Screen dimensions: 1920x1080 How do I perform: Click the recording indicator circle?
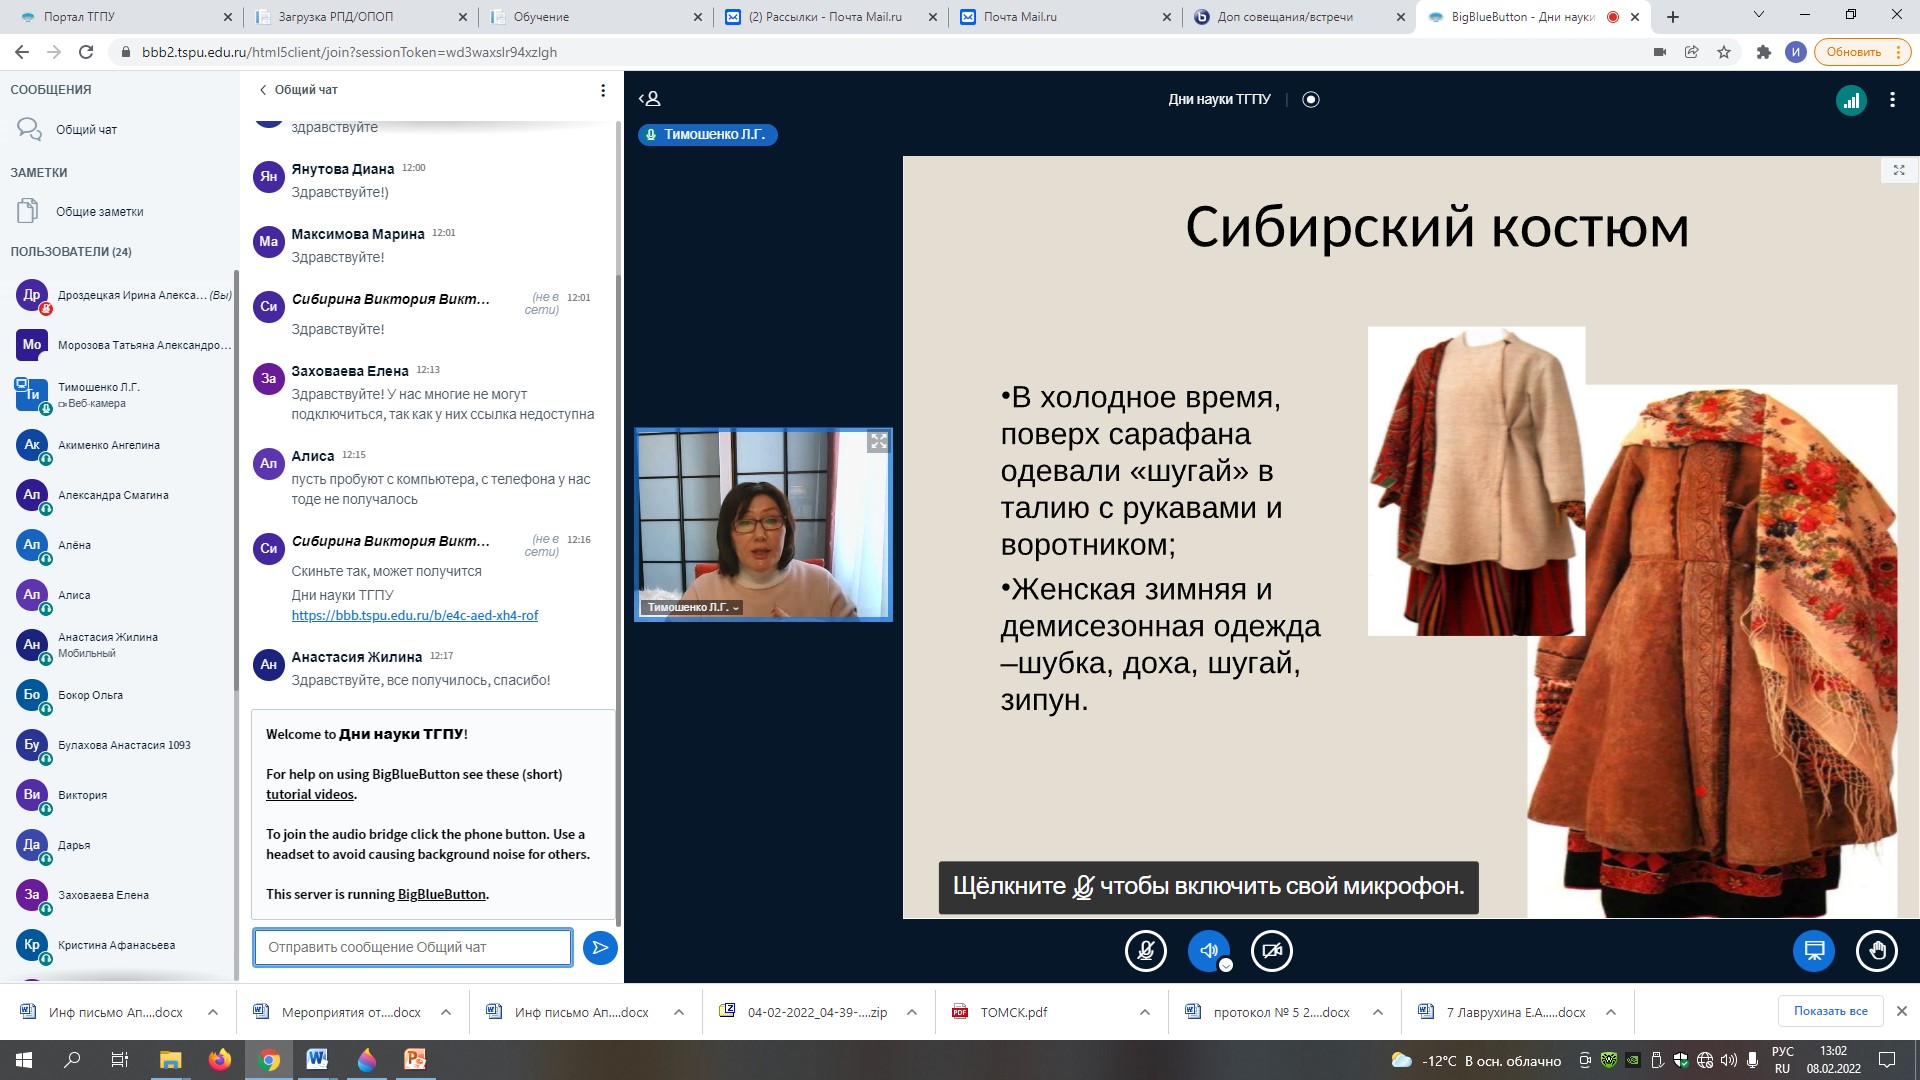tap(1311, 99)
